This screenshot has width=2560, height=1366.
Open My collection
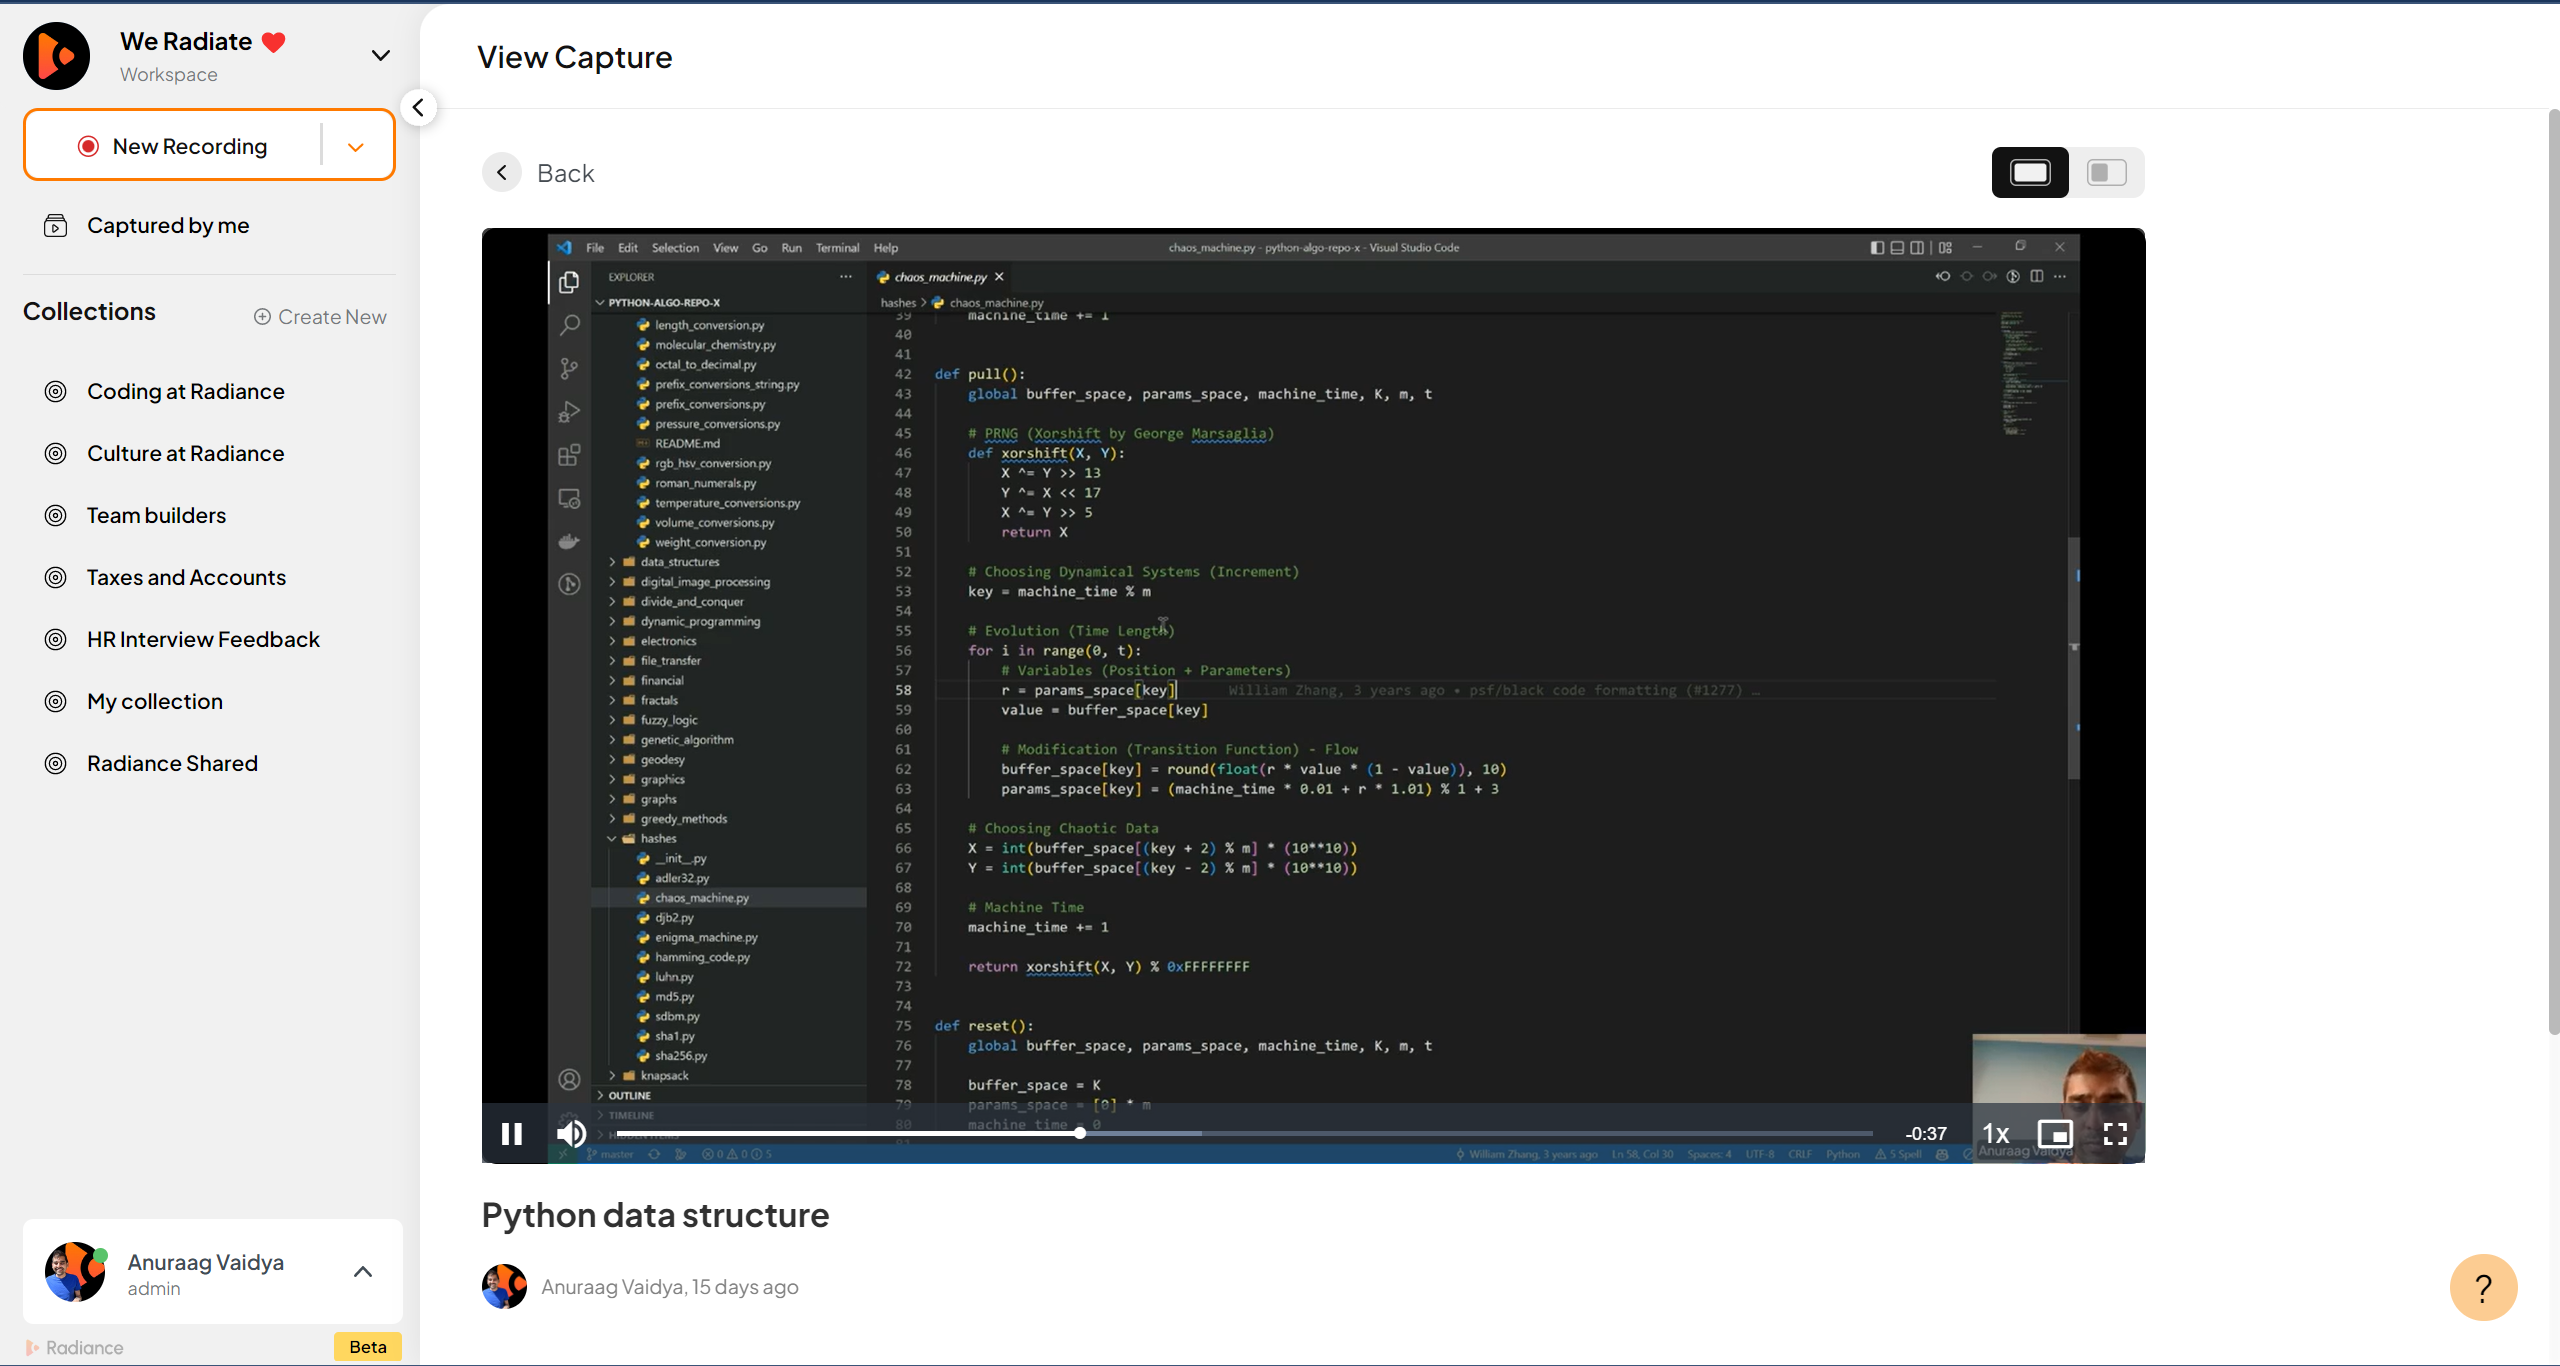click(x=155, y=702)
